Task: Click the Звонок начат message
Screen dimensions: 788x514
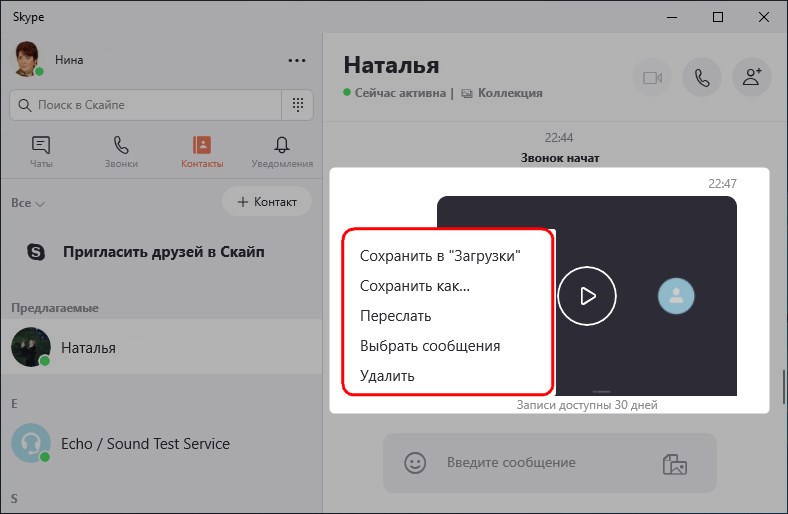Action: tap(560, 158)
